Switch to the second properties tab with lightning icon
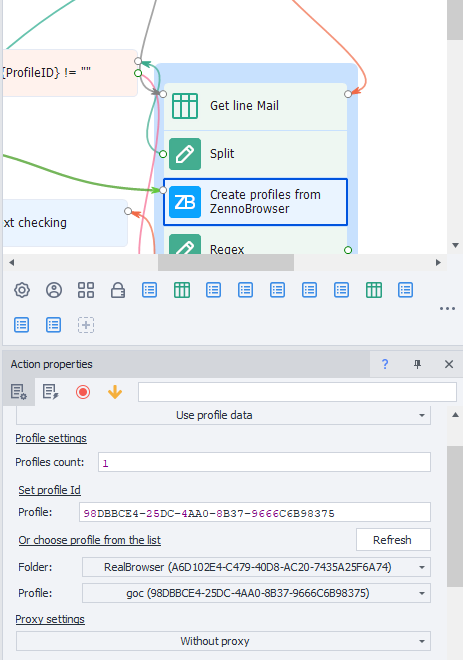This screenshot has height=660, width=463. click(x=51, y=392)
